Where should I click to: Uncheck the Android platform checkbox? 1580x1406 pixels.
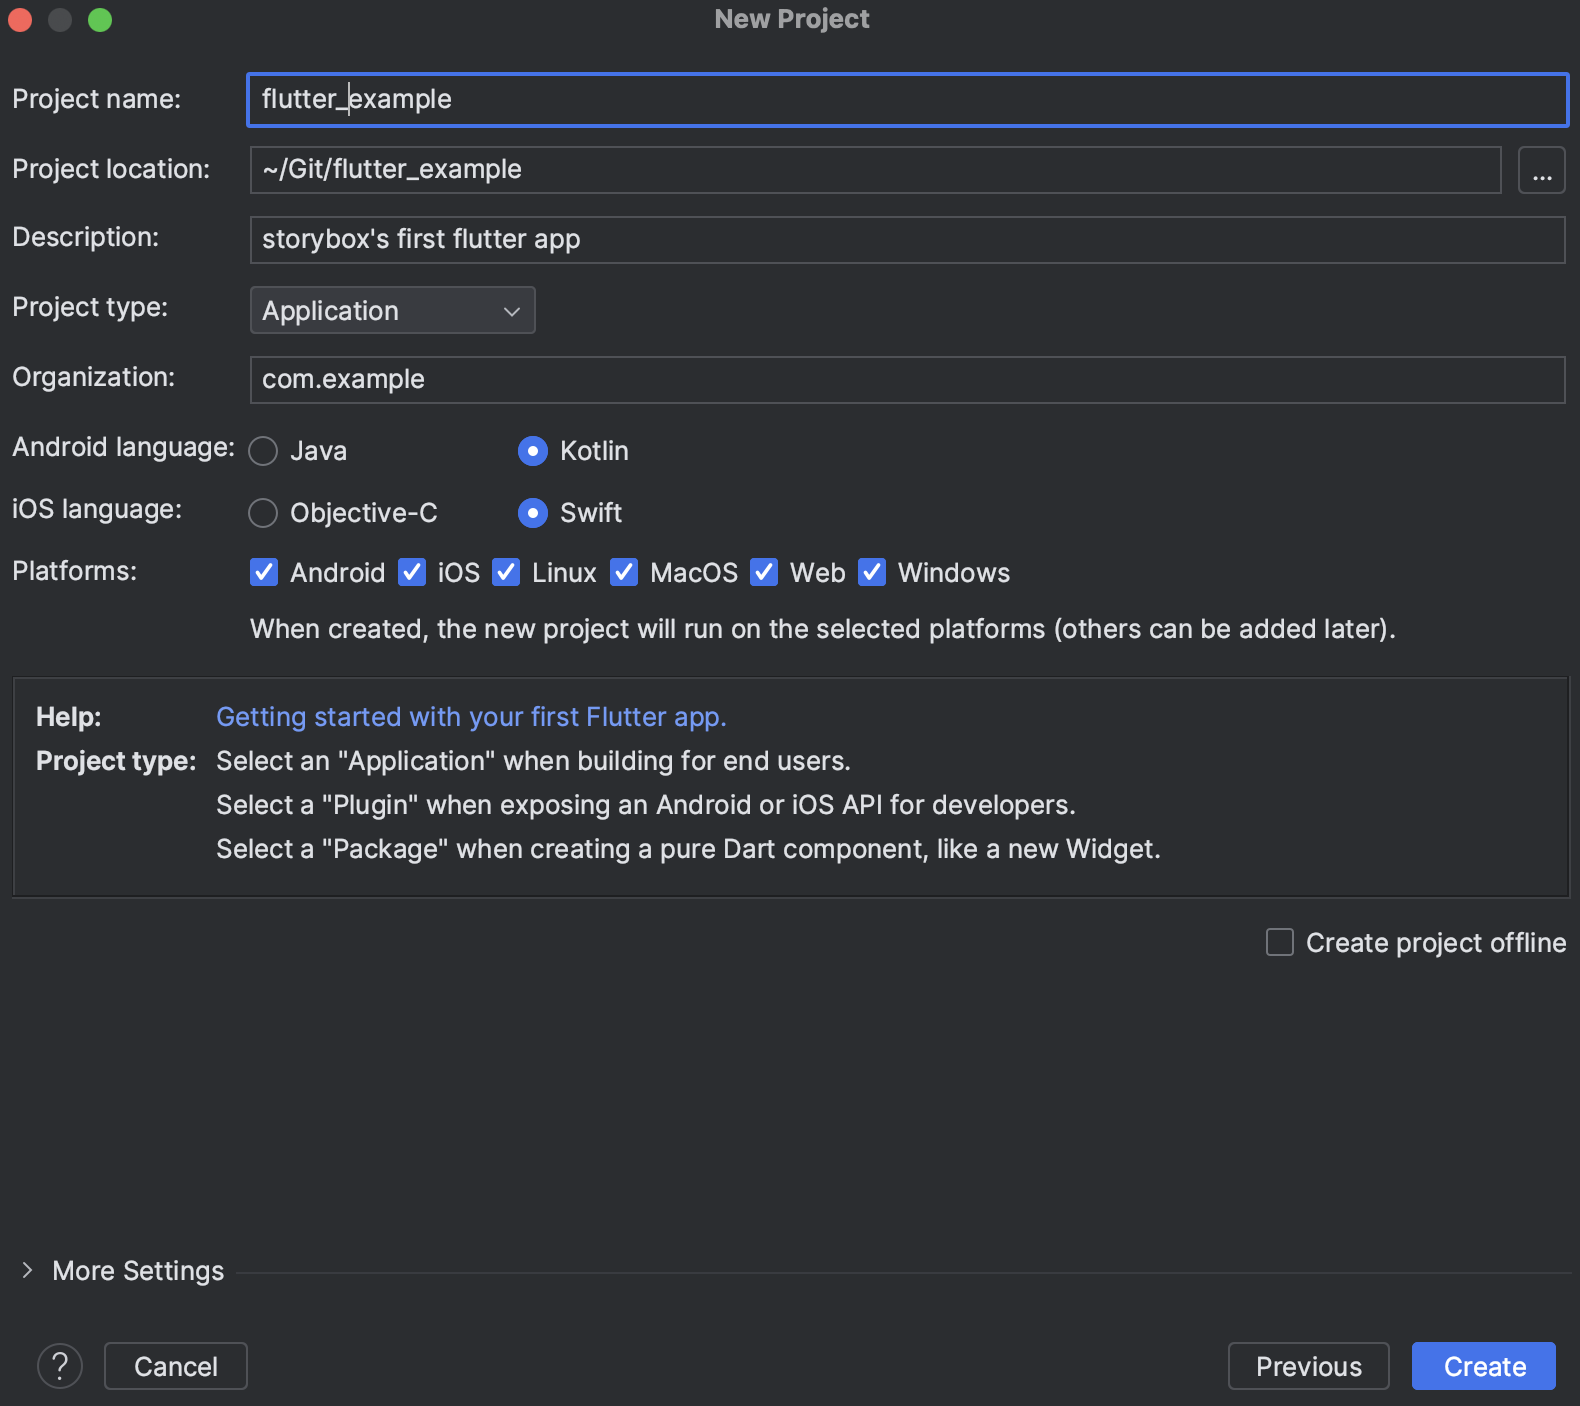click(264, 572)
